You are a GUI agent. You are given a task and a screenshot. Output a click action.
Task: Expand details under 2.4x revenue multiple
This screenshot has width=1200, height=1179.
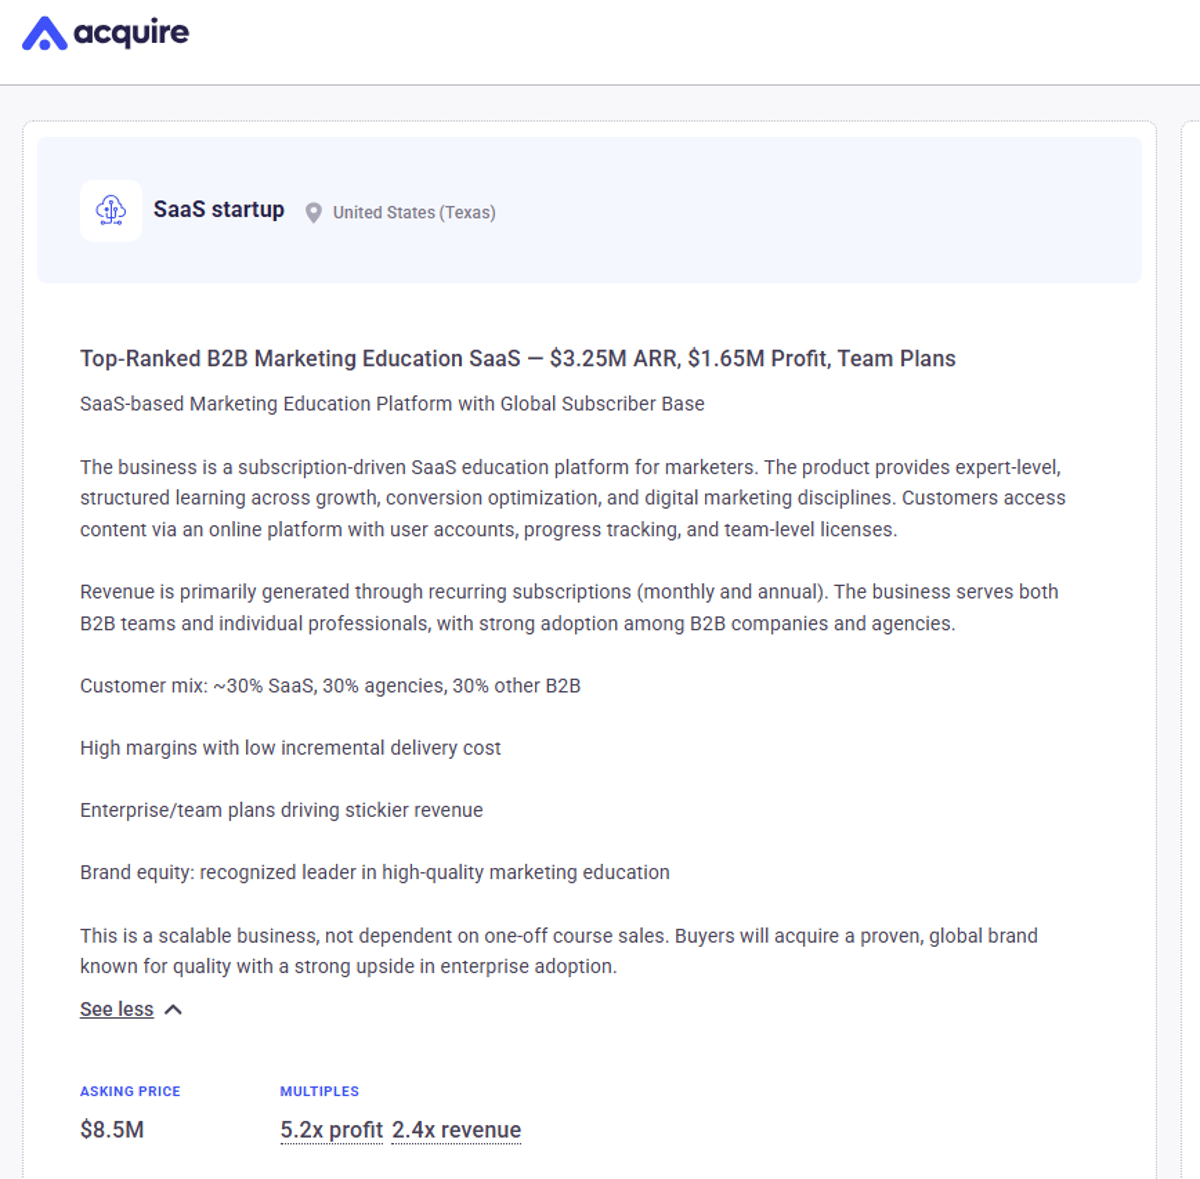click(456, 1129)
